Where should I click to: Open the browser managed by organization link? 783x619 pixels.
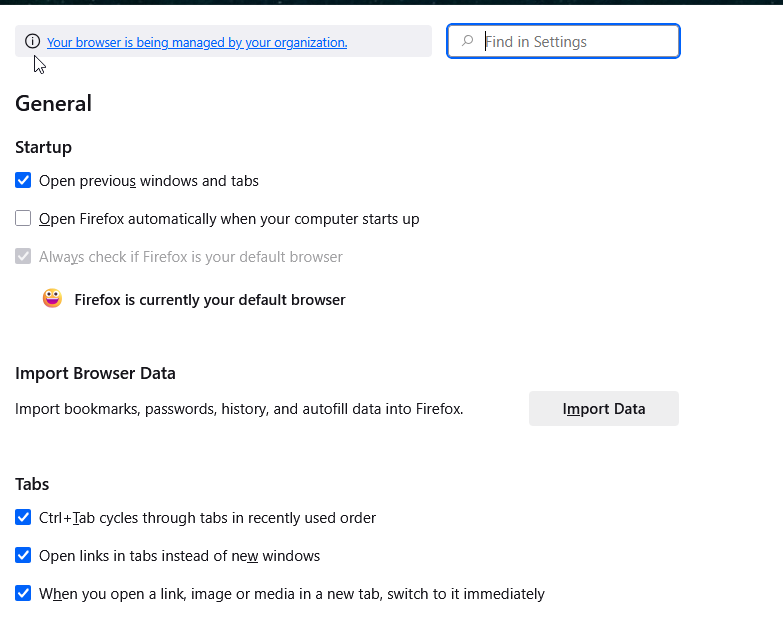tap(197, 42)
